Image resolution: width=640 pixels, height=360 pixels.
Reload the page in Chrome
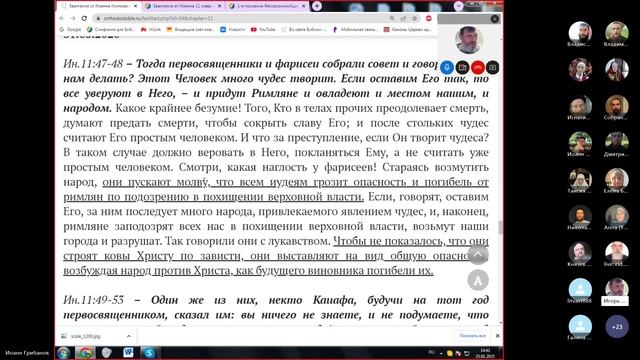click(84, 18)
